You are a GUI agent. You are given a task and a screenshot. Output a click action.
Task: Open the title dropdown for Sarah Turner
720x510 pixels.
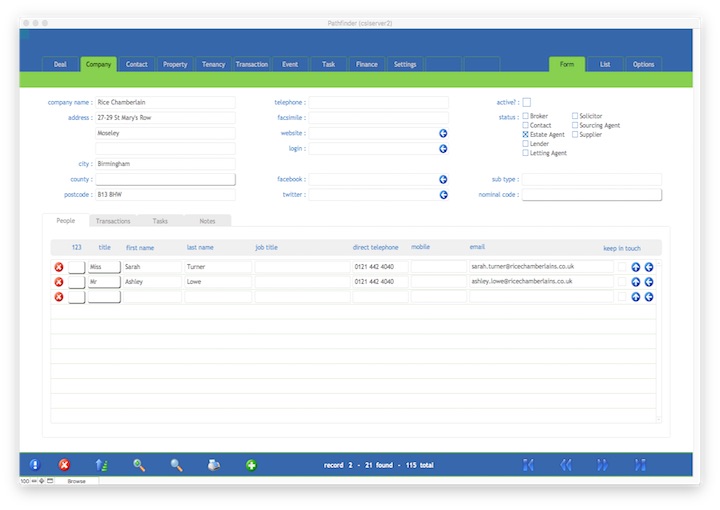[103, 267]
